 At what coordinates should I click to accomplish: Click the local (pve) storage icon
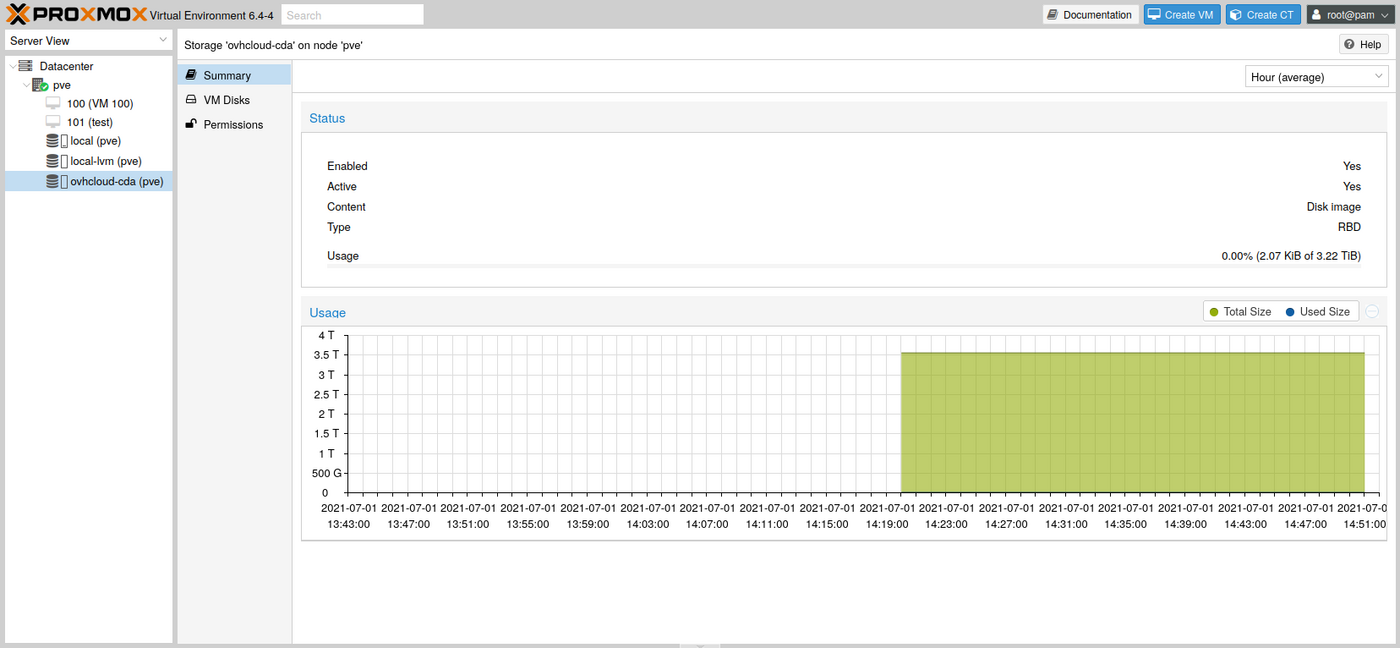(x=56, y=141)
